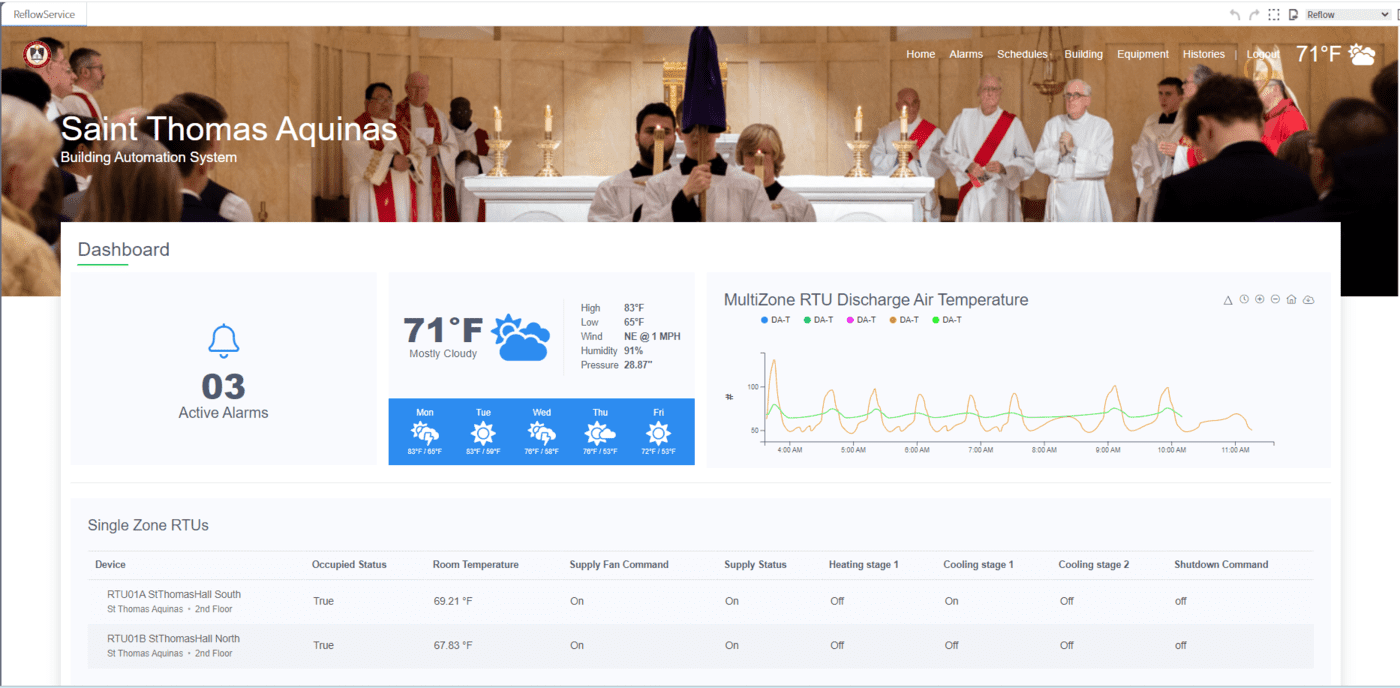Click the redo arrow in the top toolbar

point(1254,15)
